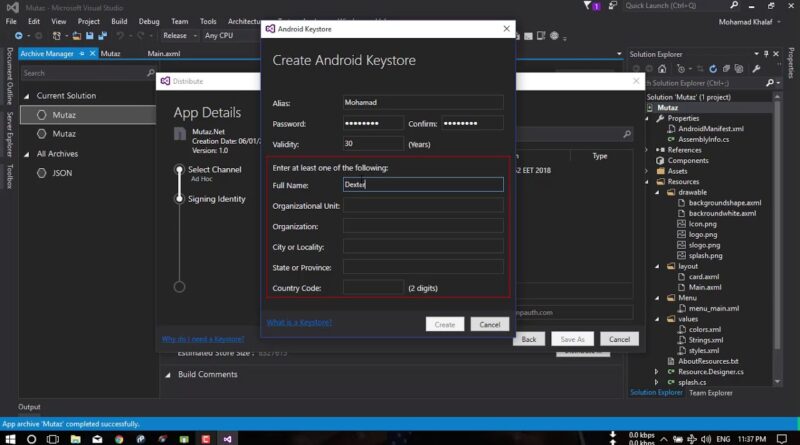Click the New Project toolbar icon
Screen dimensions: 800x445
(x=57, y=36)
